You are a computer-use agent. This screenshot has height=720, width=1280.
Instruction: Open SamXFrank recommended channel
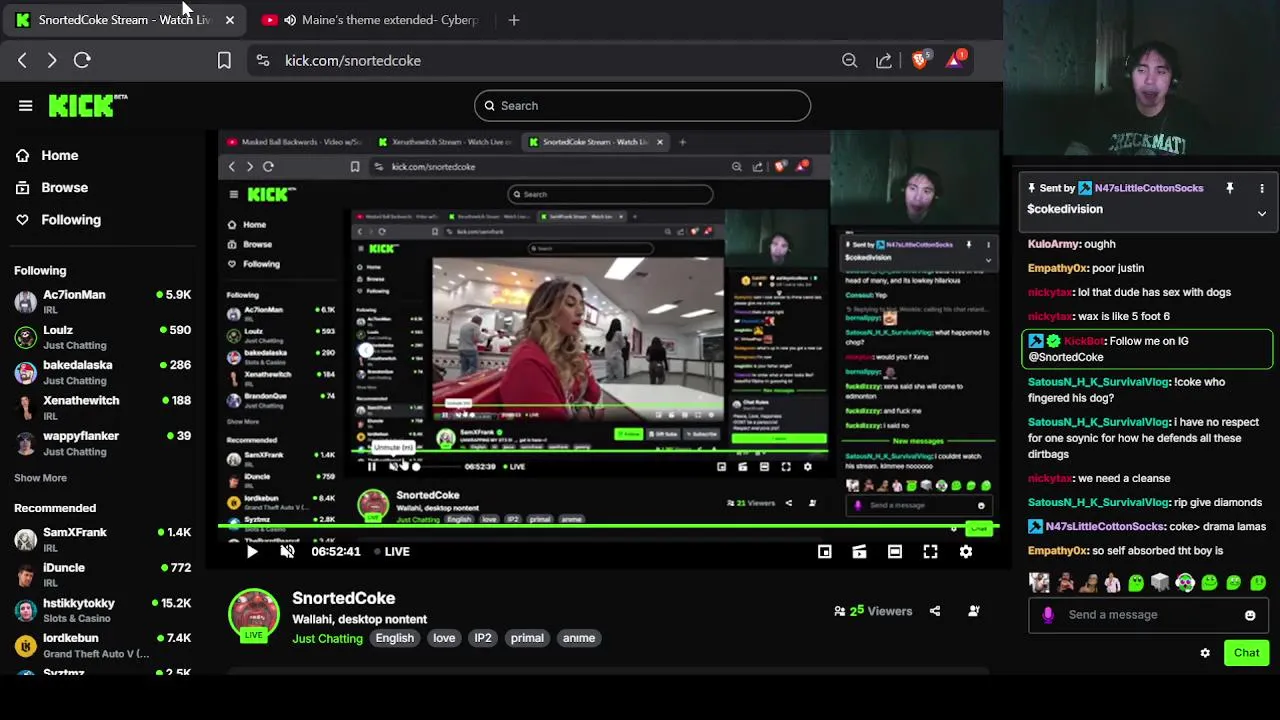102,540
